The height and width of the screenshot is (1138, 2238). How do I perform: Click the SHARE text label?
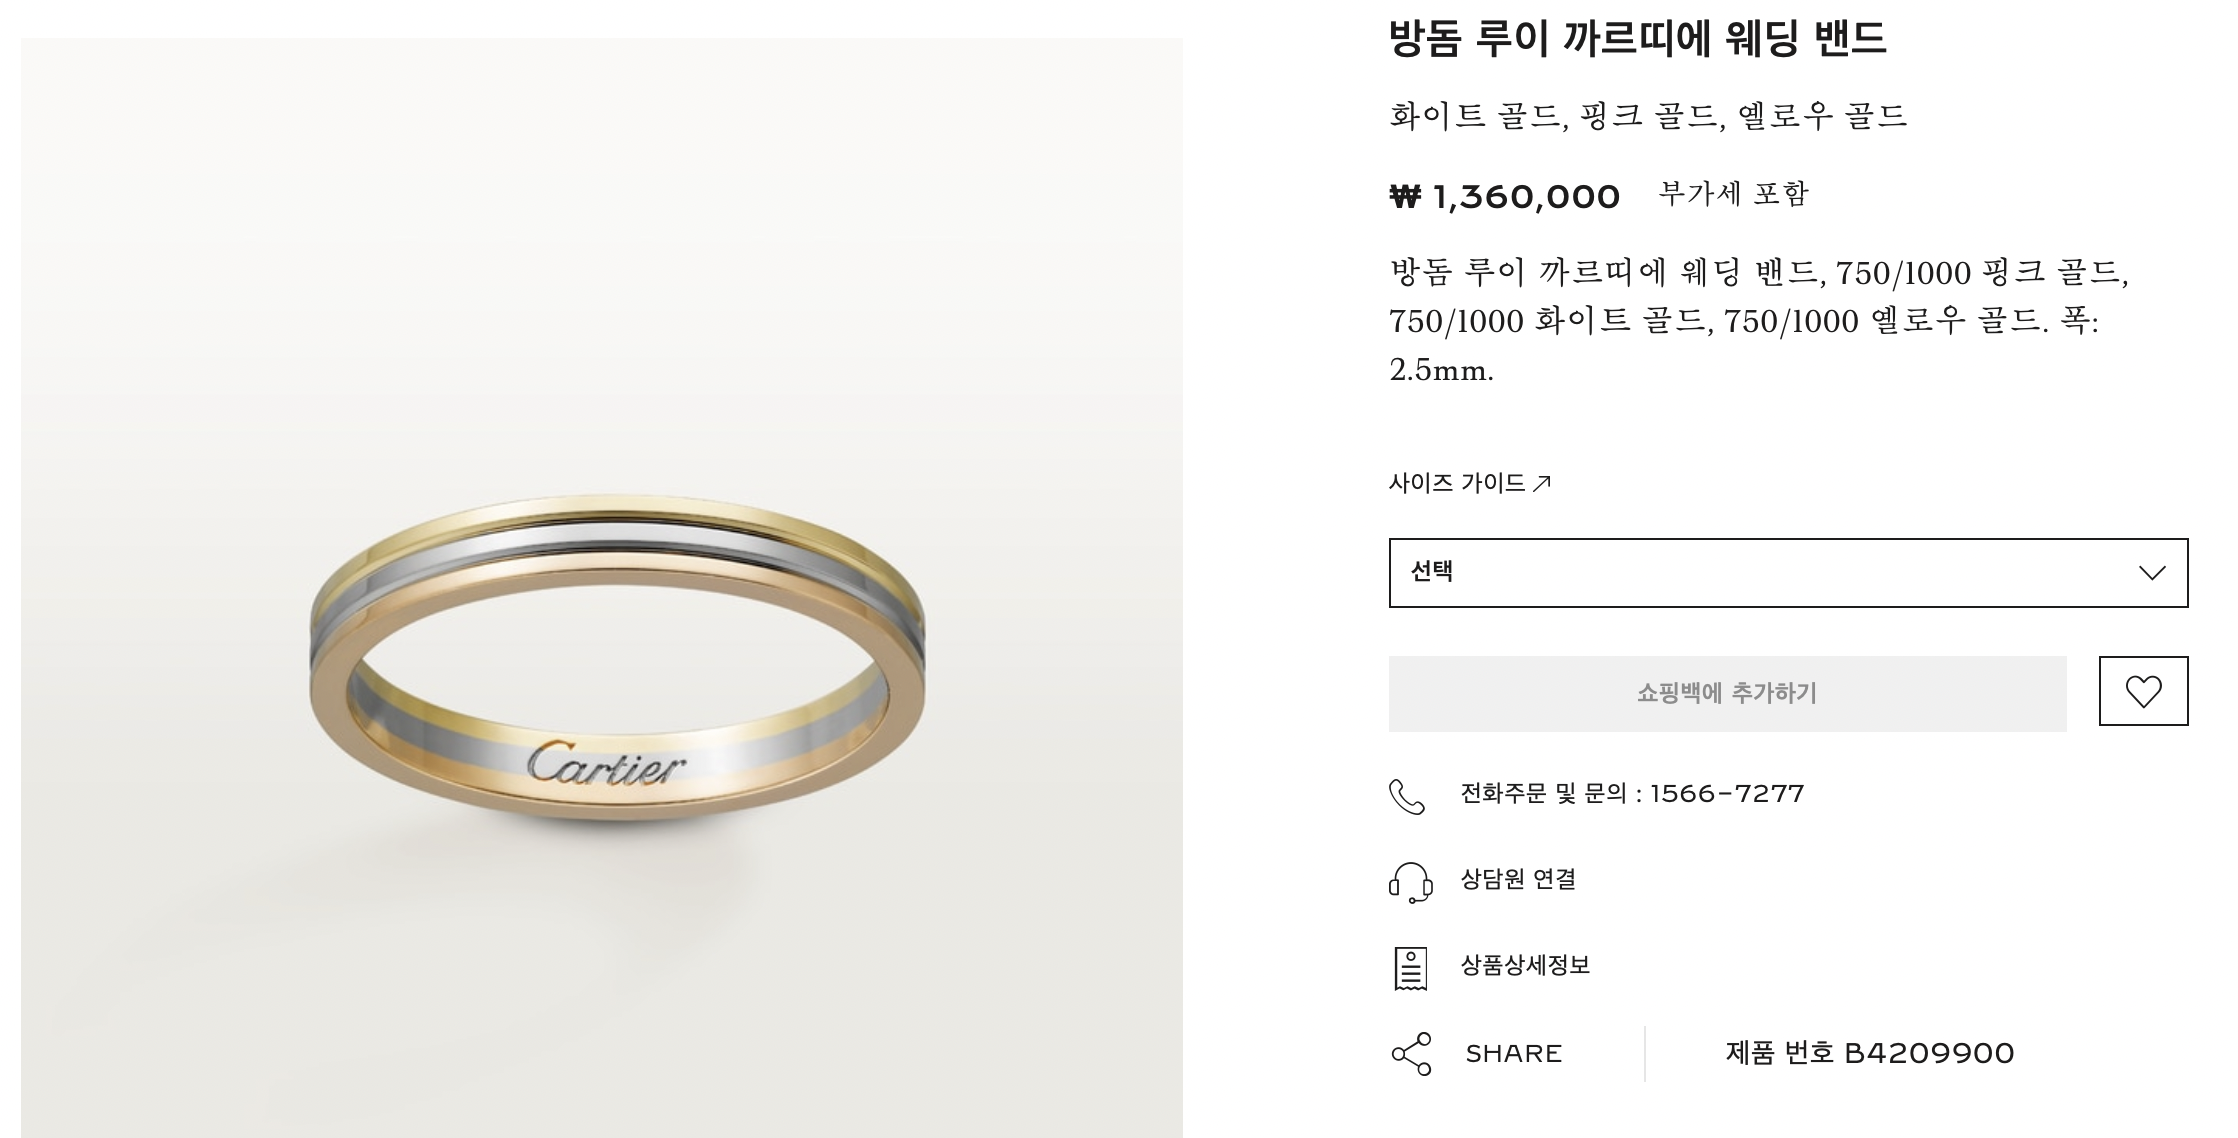coord(1513,1054)
